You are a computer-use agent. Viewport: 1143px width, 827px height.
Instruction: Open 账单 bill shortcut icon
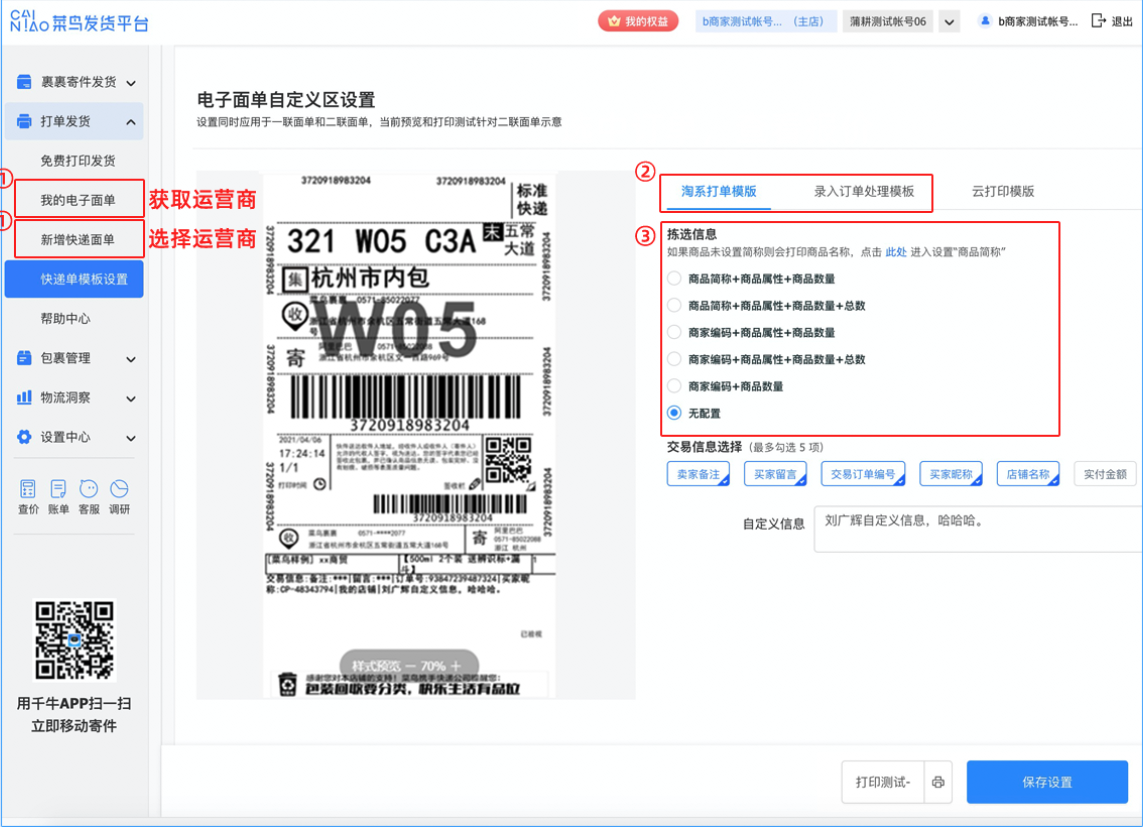click(58, 489)
